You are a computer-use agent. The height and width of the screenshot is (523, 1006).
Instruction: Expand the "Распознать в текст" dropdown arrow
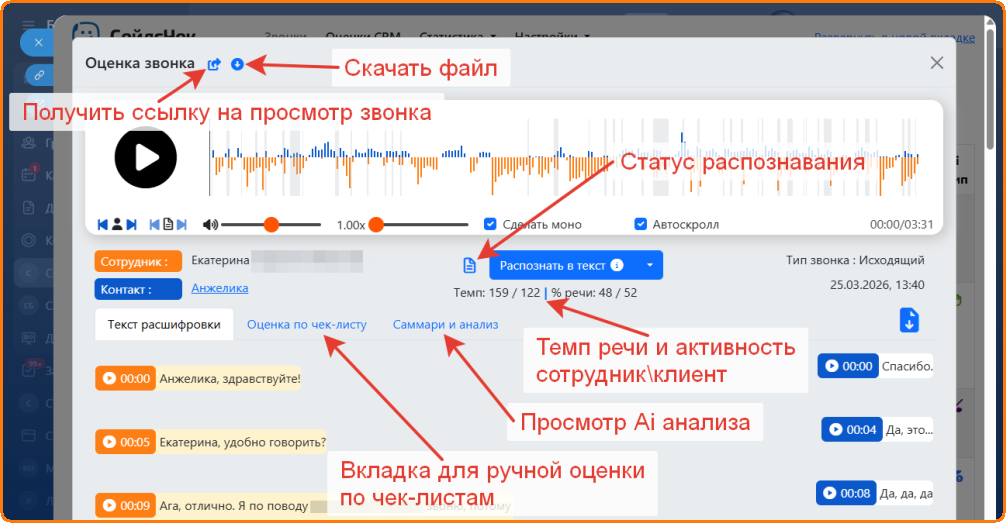click(x=650, y=265)
